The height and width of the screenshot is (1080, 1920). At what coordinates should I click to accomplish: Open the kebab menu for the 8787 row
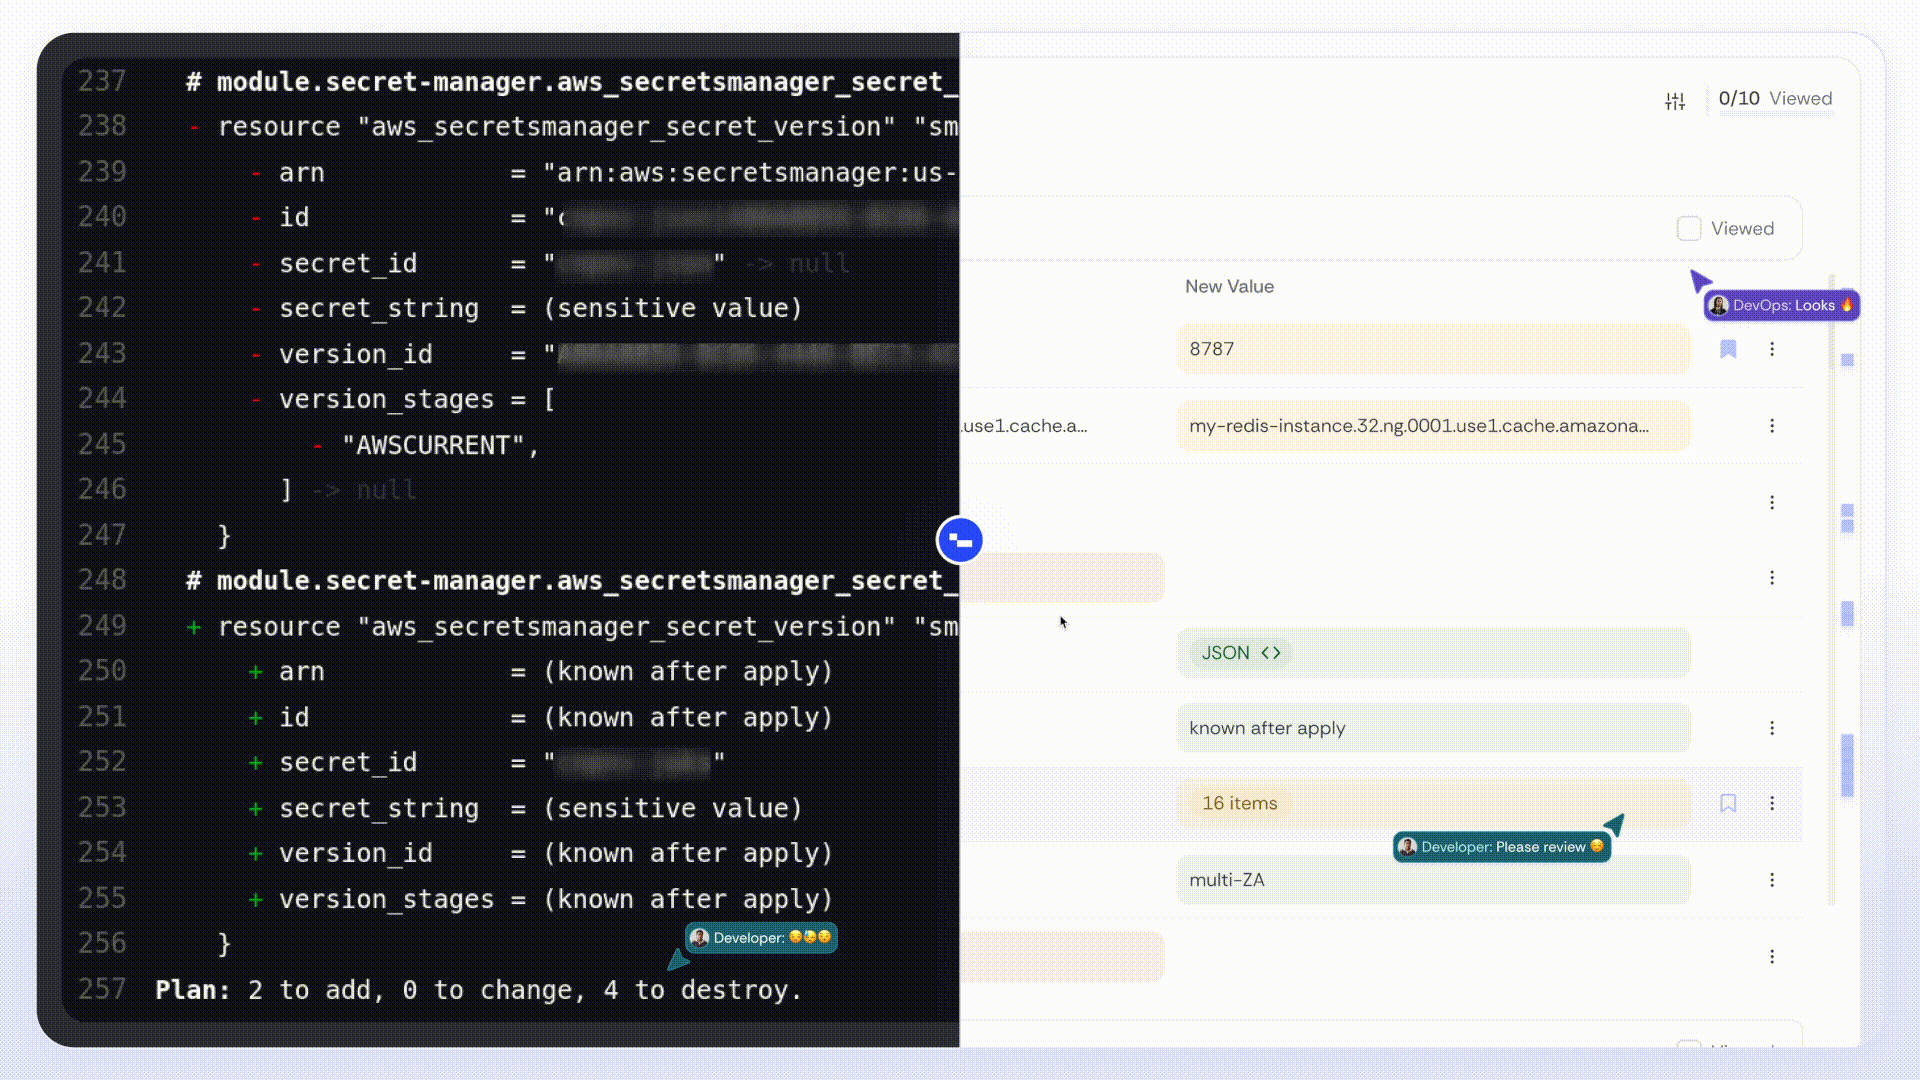(x=1772, y=349)
